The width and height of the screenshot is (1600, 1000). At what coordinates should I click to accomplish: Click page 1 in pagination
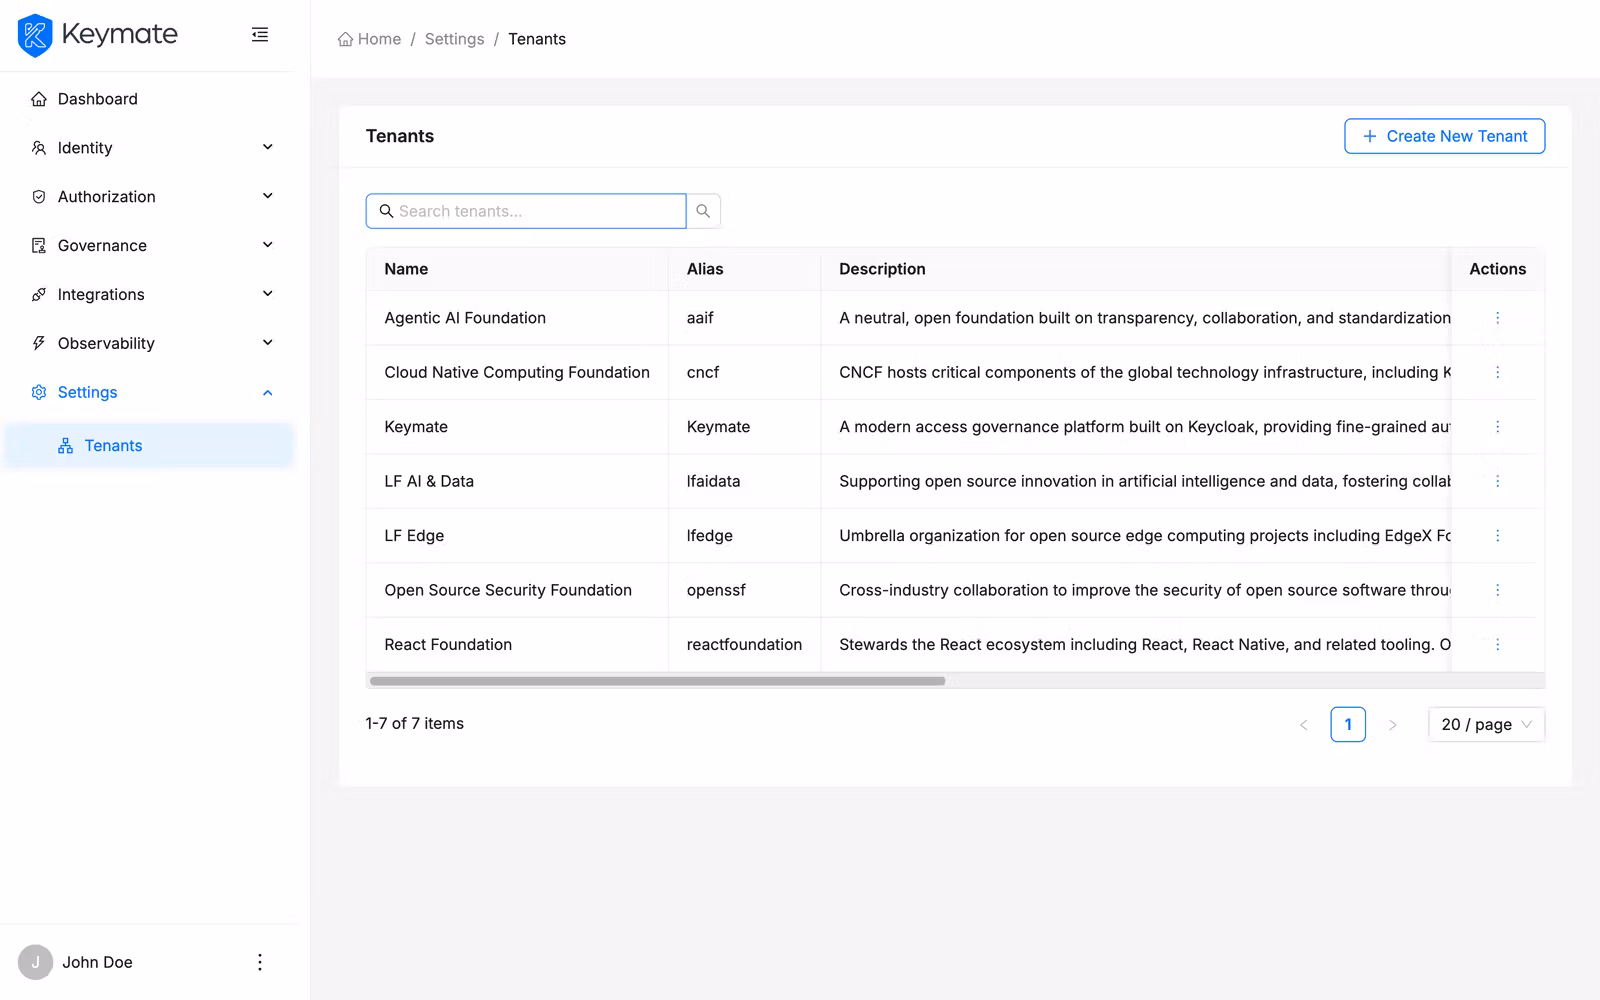pos(1348,724)
